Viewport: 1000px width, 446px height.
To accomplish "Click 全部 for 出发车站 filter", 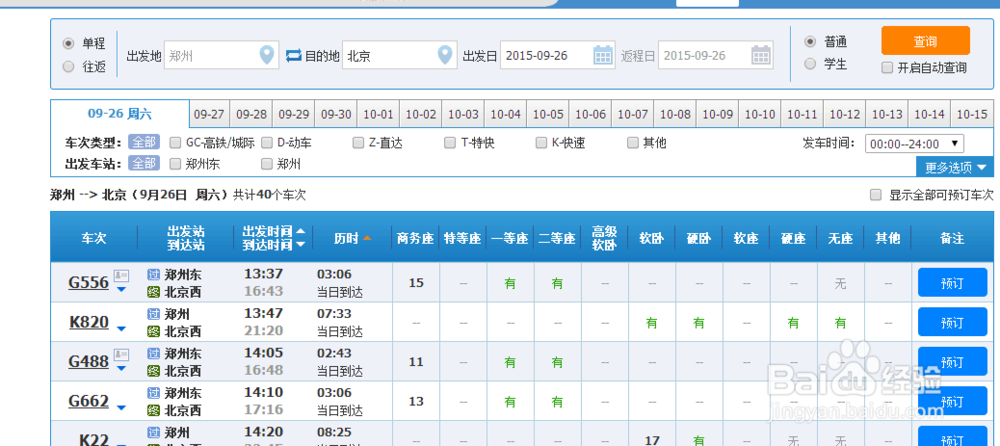I will [x=143, y=164].
